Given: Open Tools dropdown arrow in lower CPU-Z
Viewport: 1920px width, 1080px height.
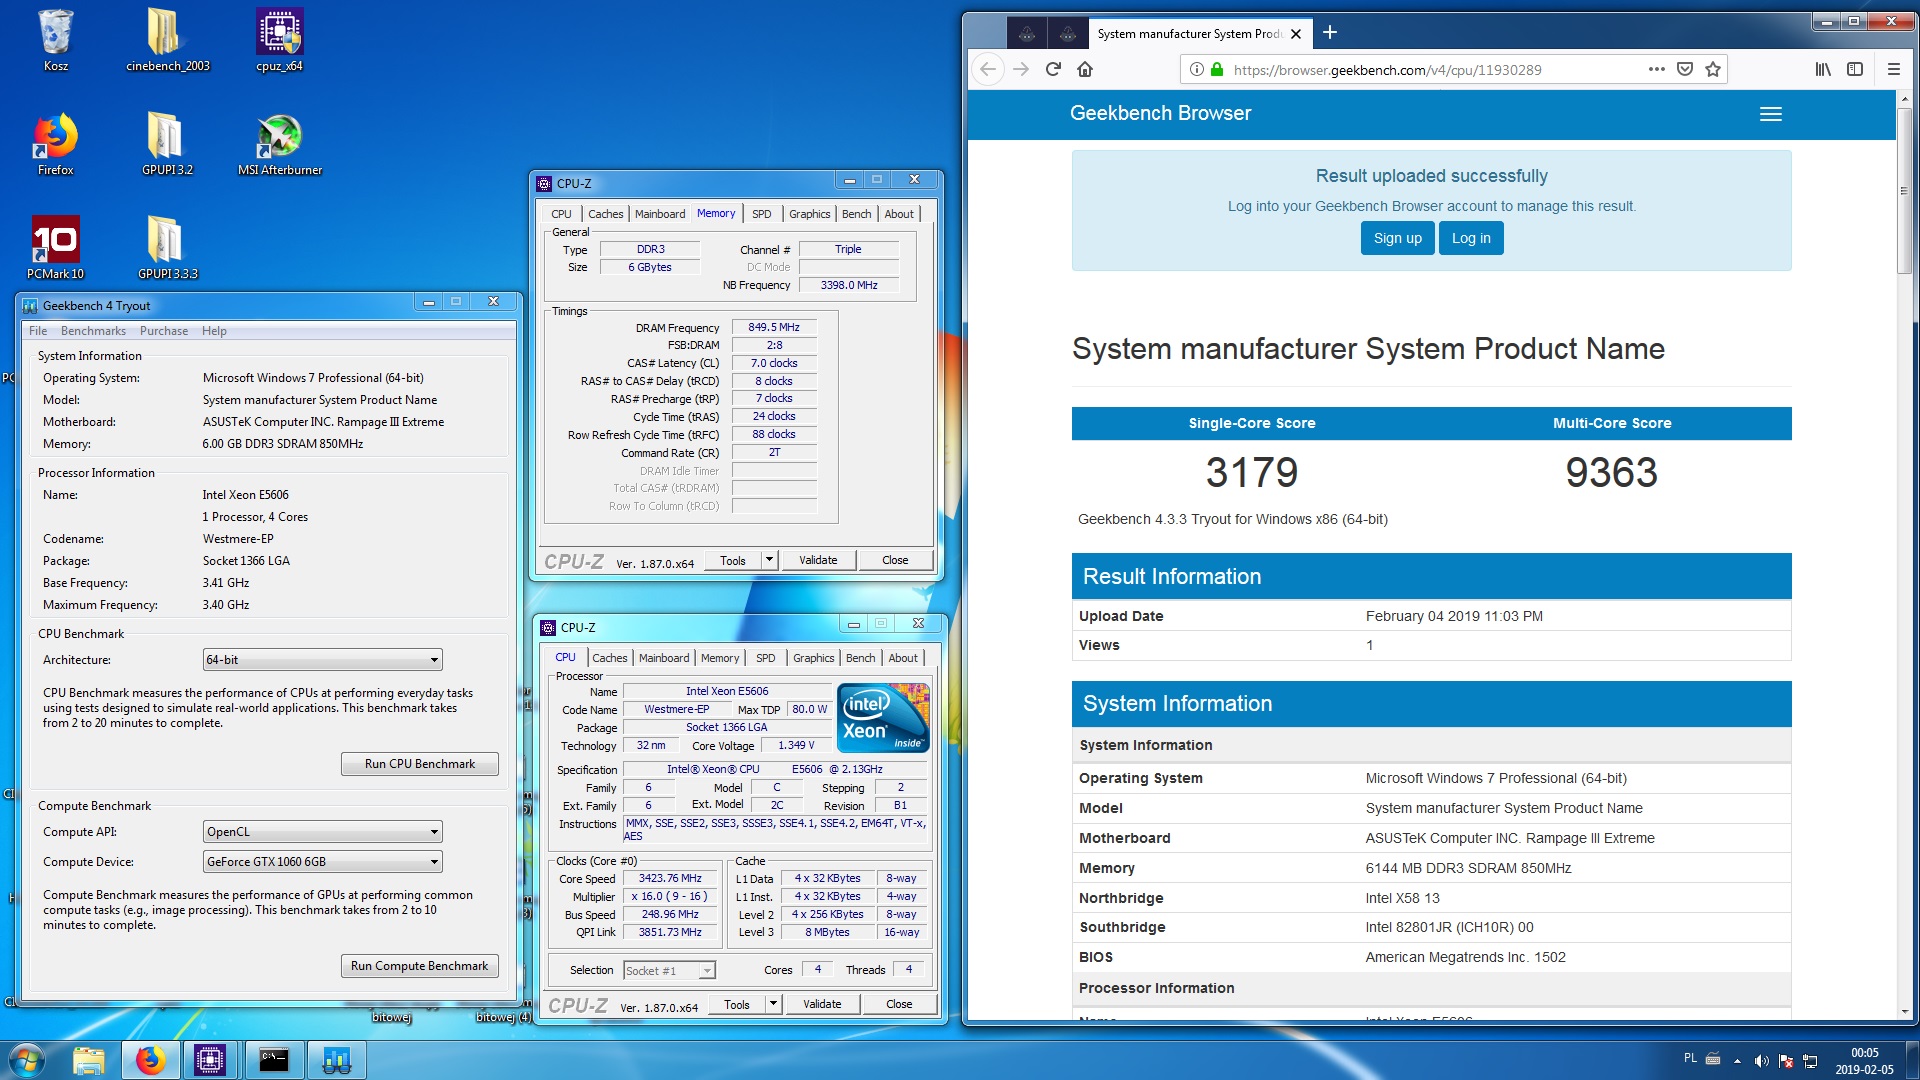Looking at the screenshot, I should (774, 1004).
